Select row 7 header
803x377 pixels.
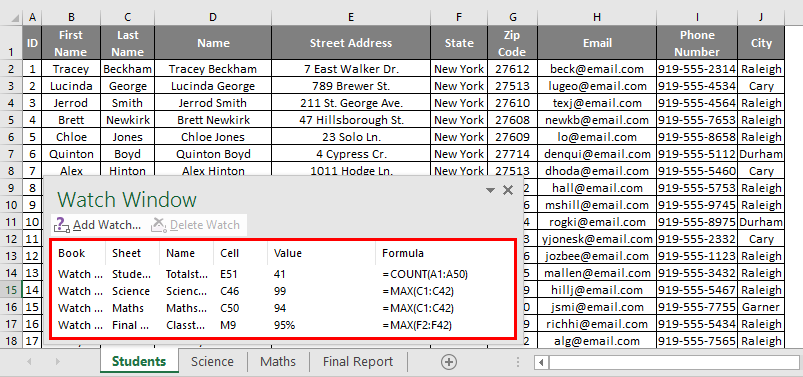(x=11, y=154)
